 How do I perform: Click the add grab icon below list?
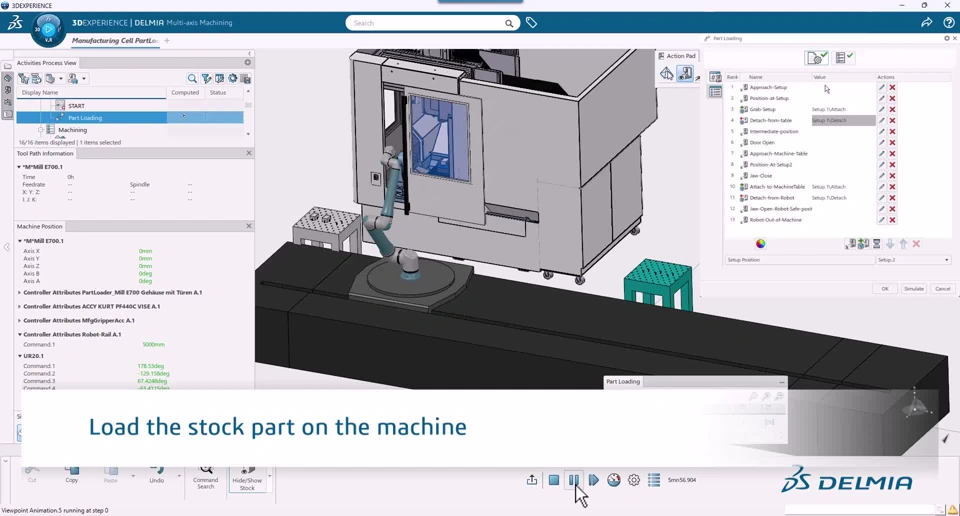[x=863, y=244]
